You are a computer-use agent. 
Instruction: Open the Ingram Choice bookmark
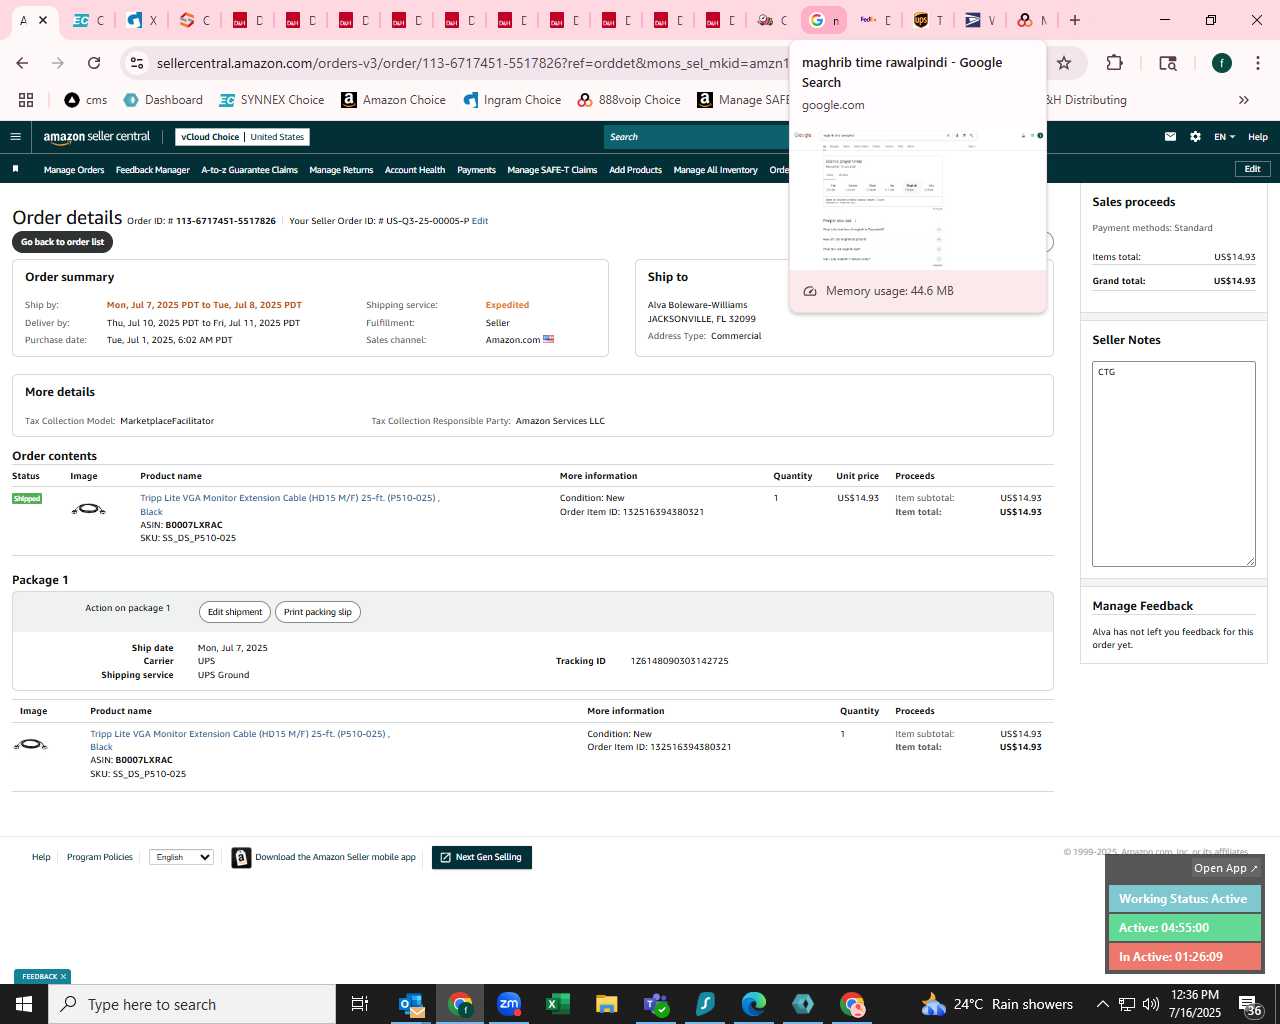(512, 100)
